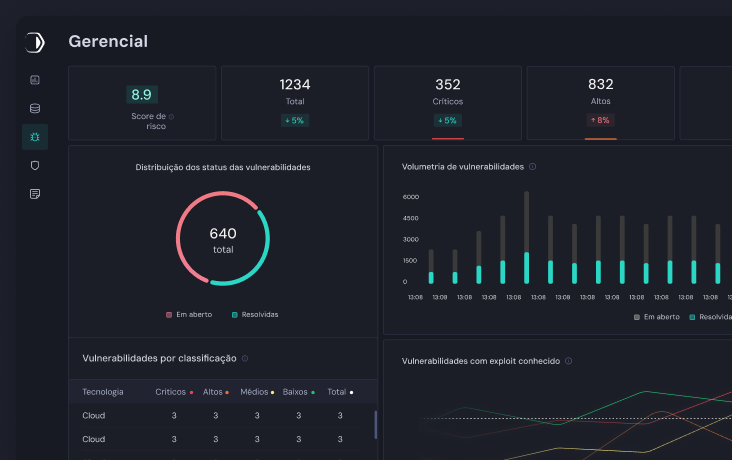Open the Críticos 352 summary card

coord(447,103)
